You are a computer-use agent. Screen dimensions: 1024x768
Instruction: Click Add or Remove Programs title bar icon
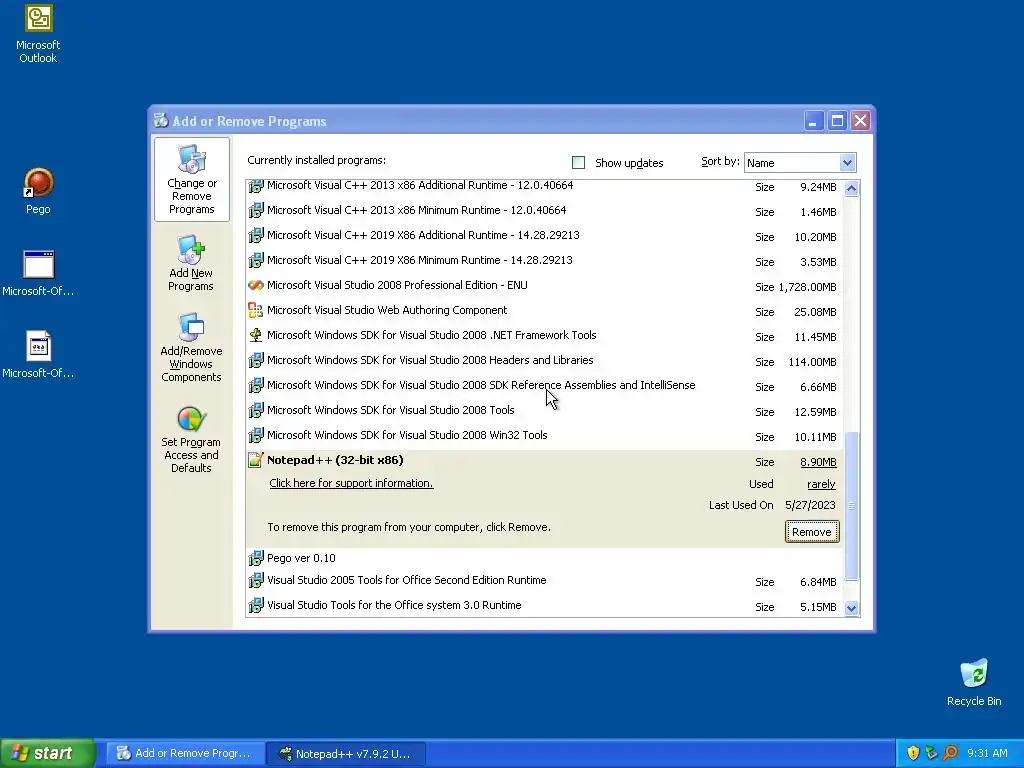(x=161, y=121)
